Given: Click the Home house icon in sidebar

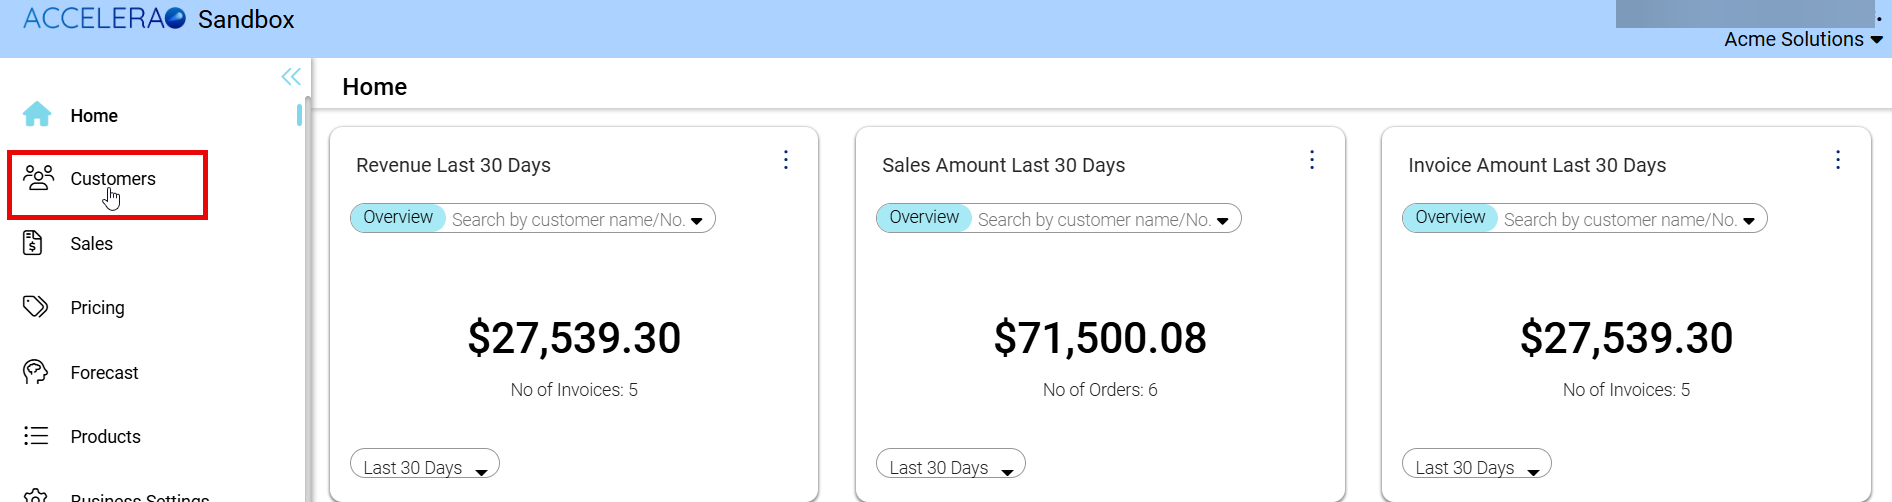Looking at the screenshot, I should (37, 115).
